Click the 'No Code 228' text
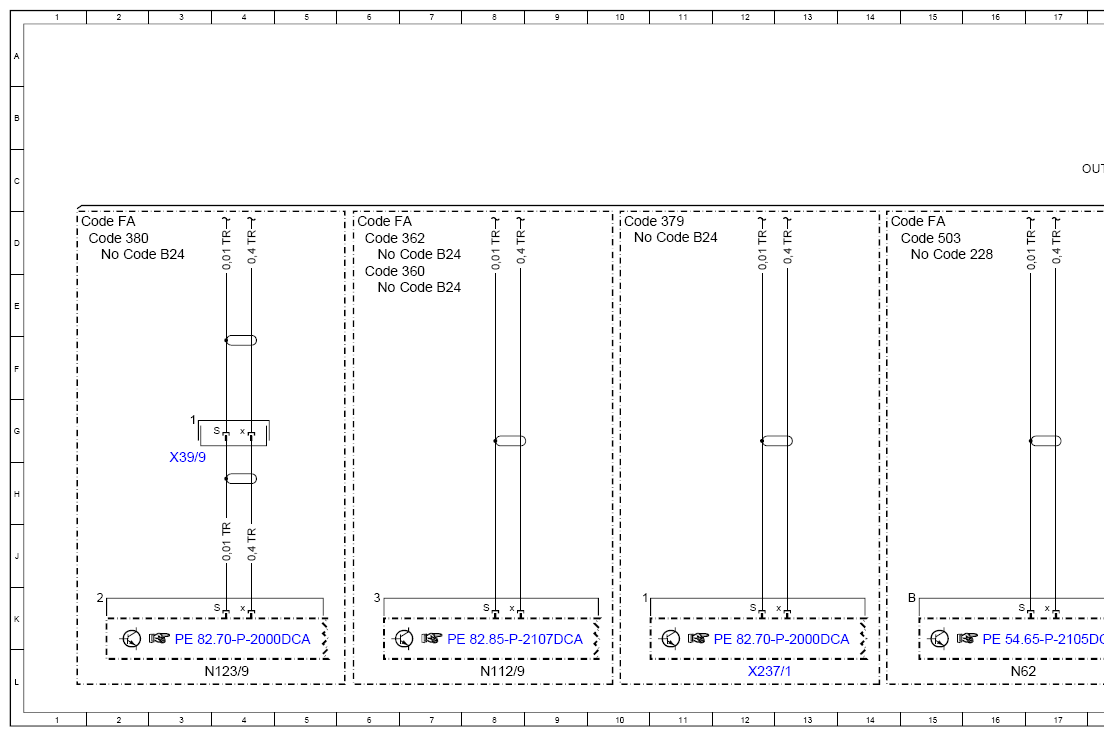1113x736 pixels. click(952, 254)
